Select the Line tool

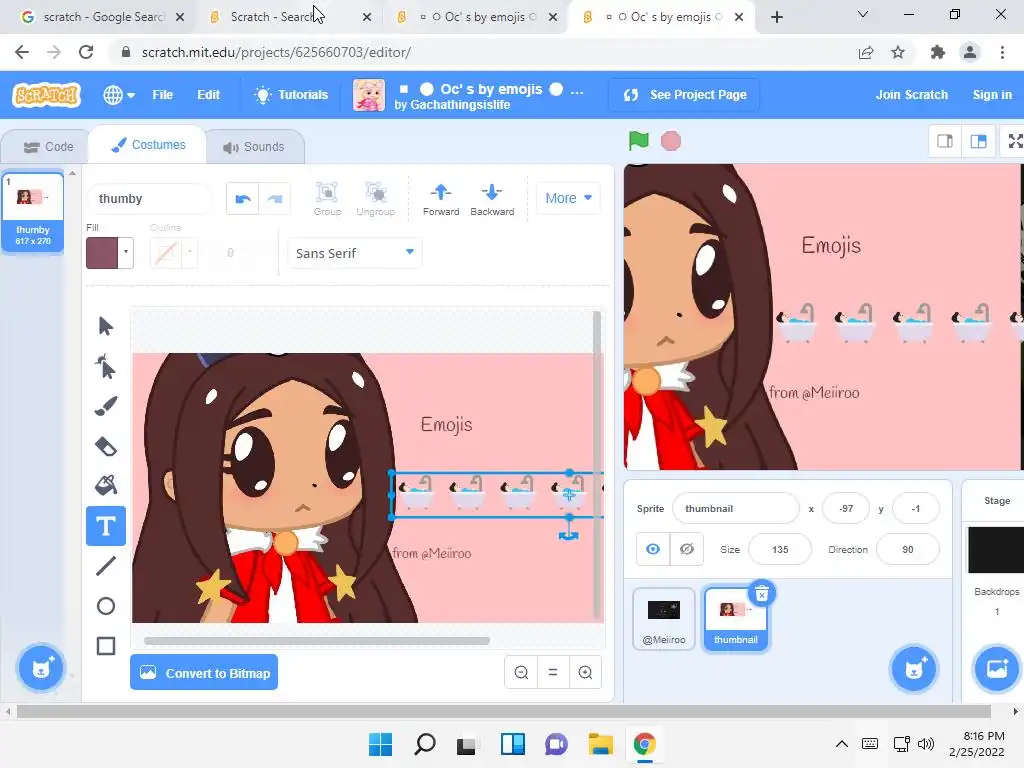[x=105, y=566]
